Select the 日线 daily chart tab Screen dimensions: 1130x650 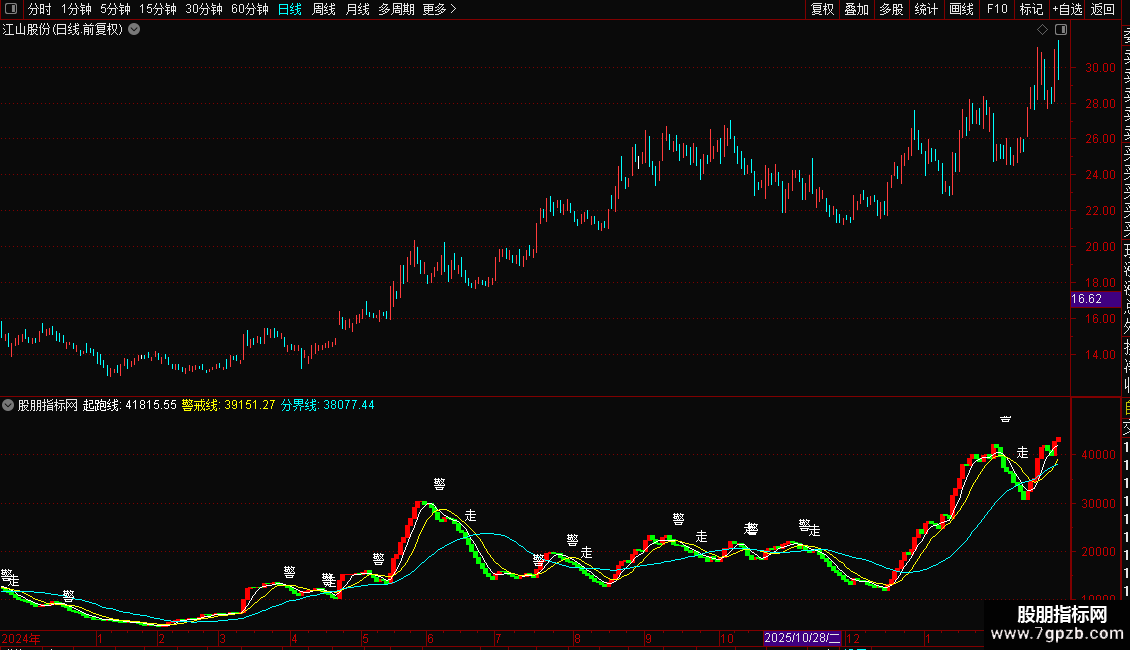(290, 9)
